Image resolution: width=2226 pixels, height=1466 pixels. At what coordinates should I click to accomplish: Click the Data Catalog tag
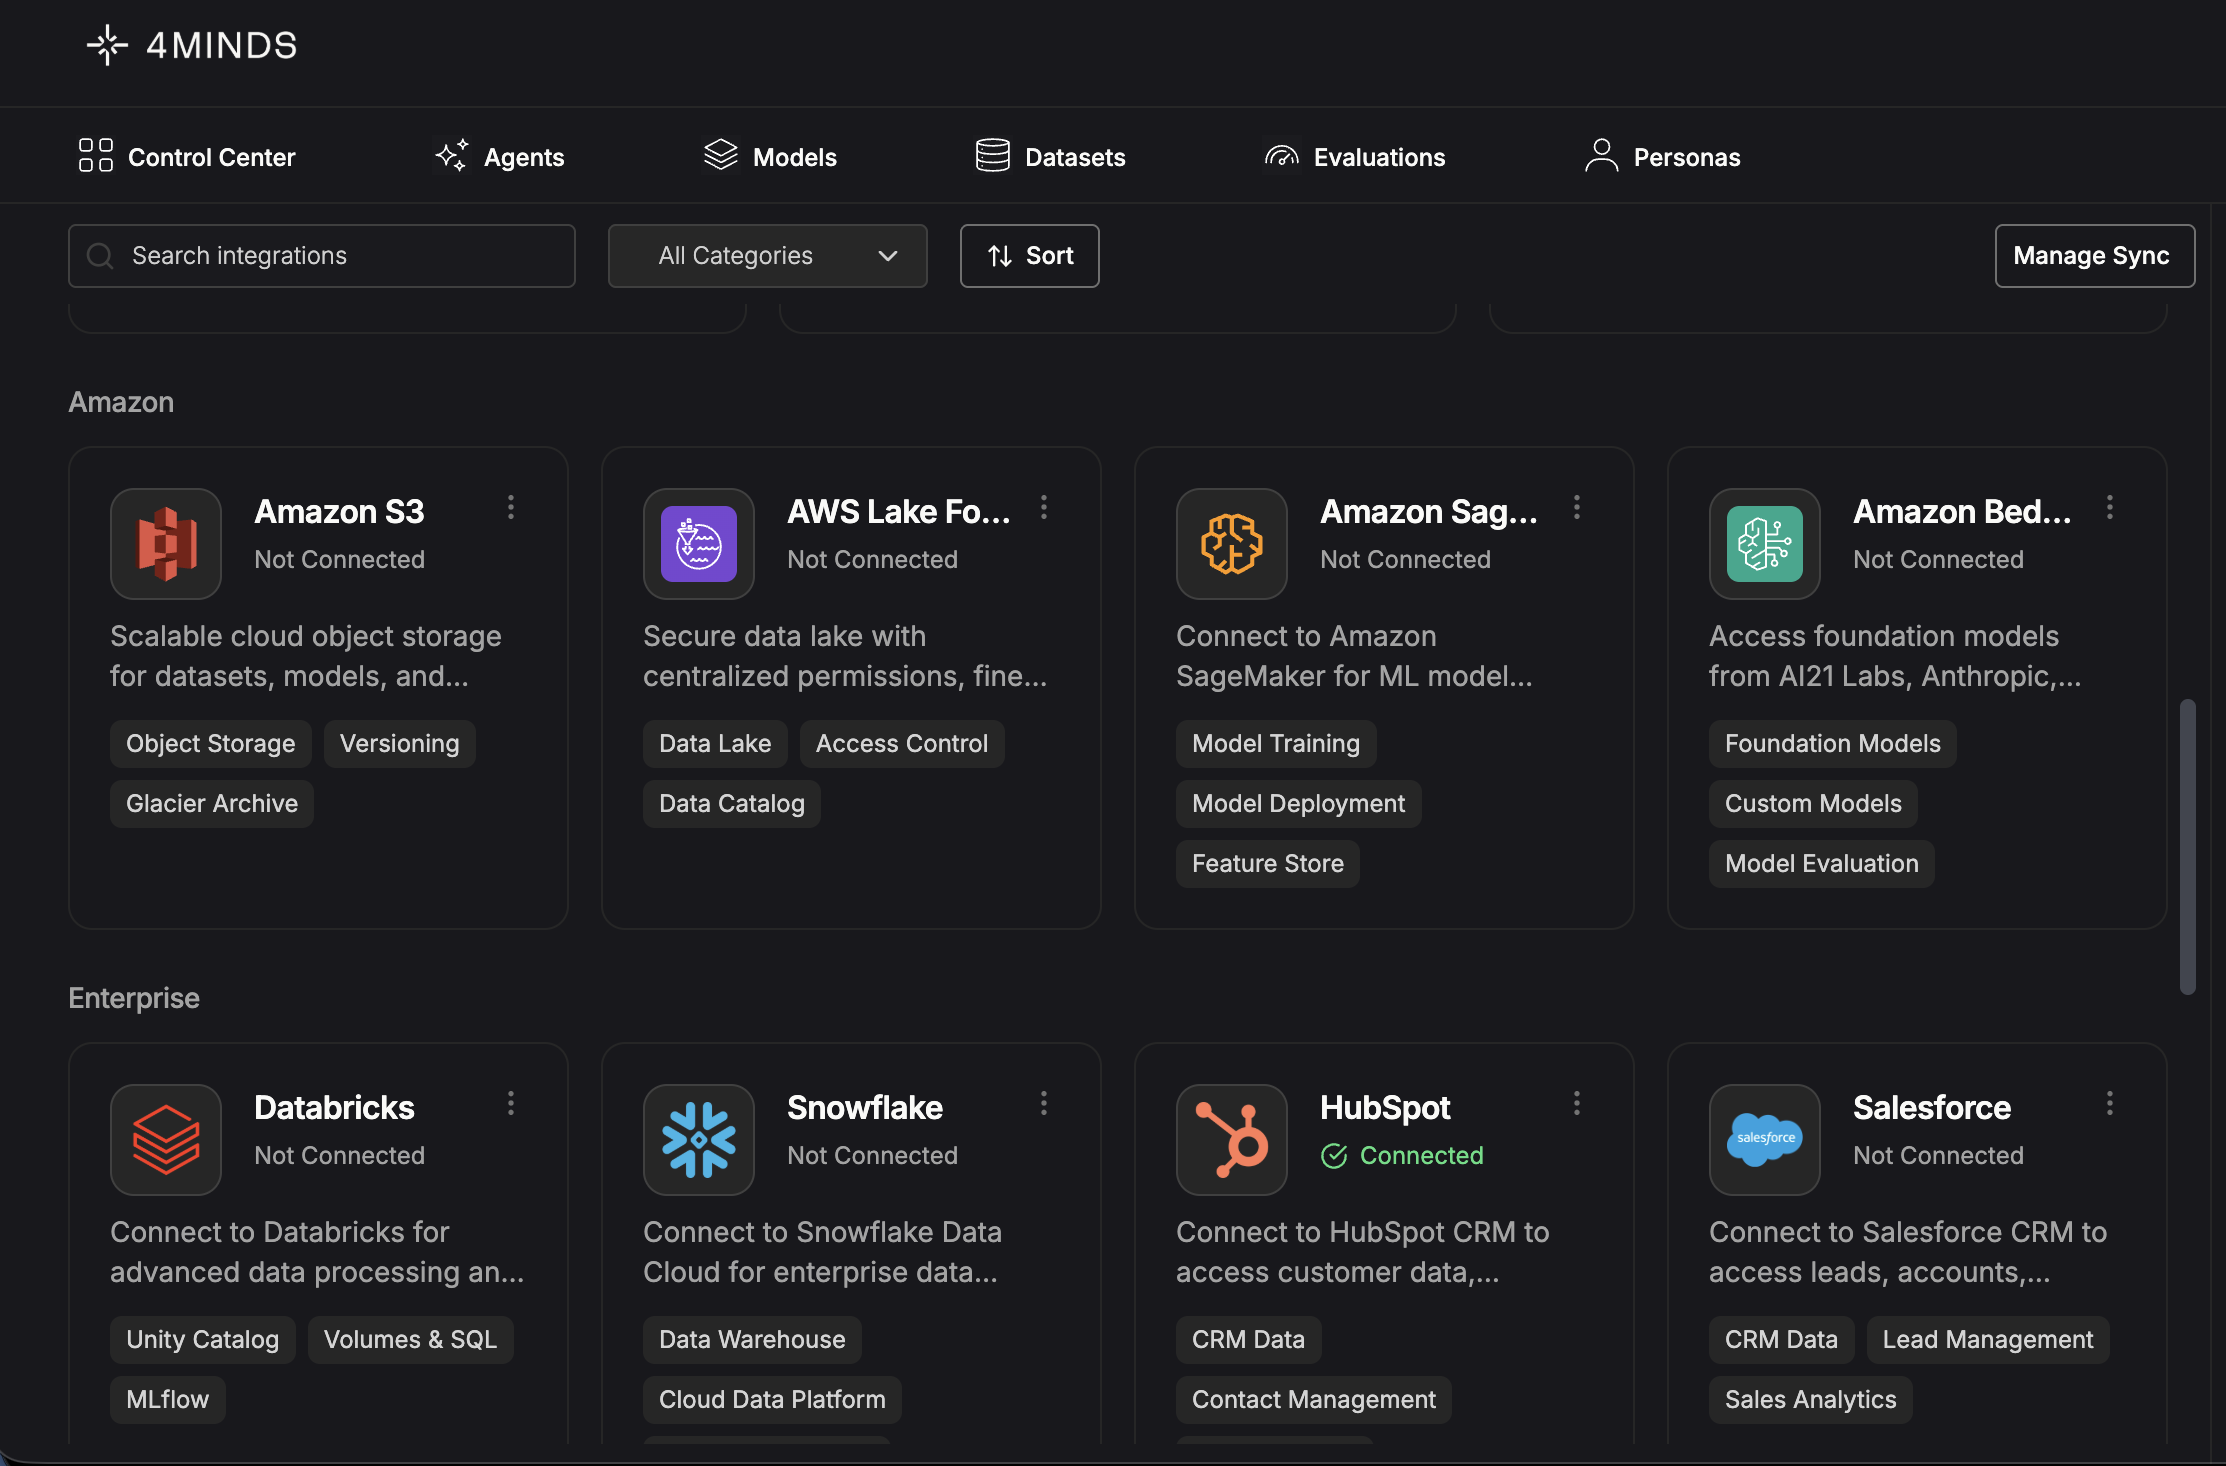point(732,804)
